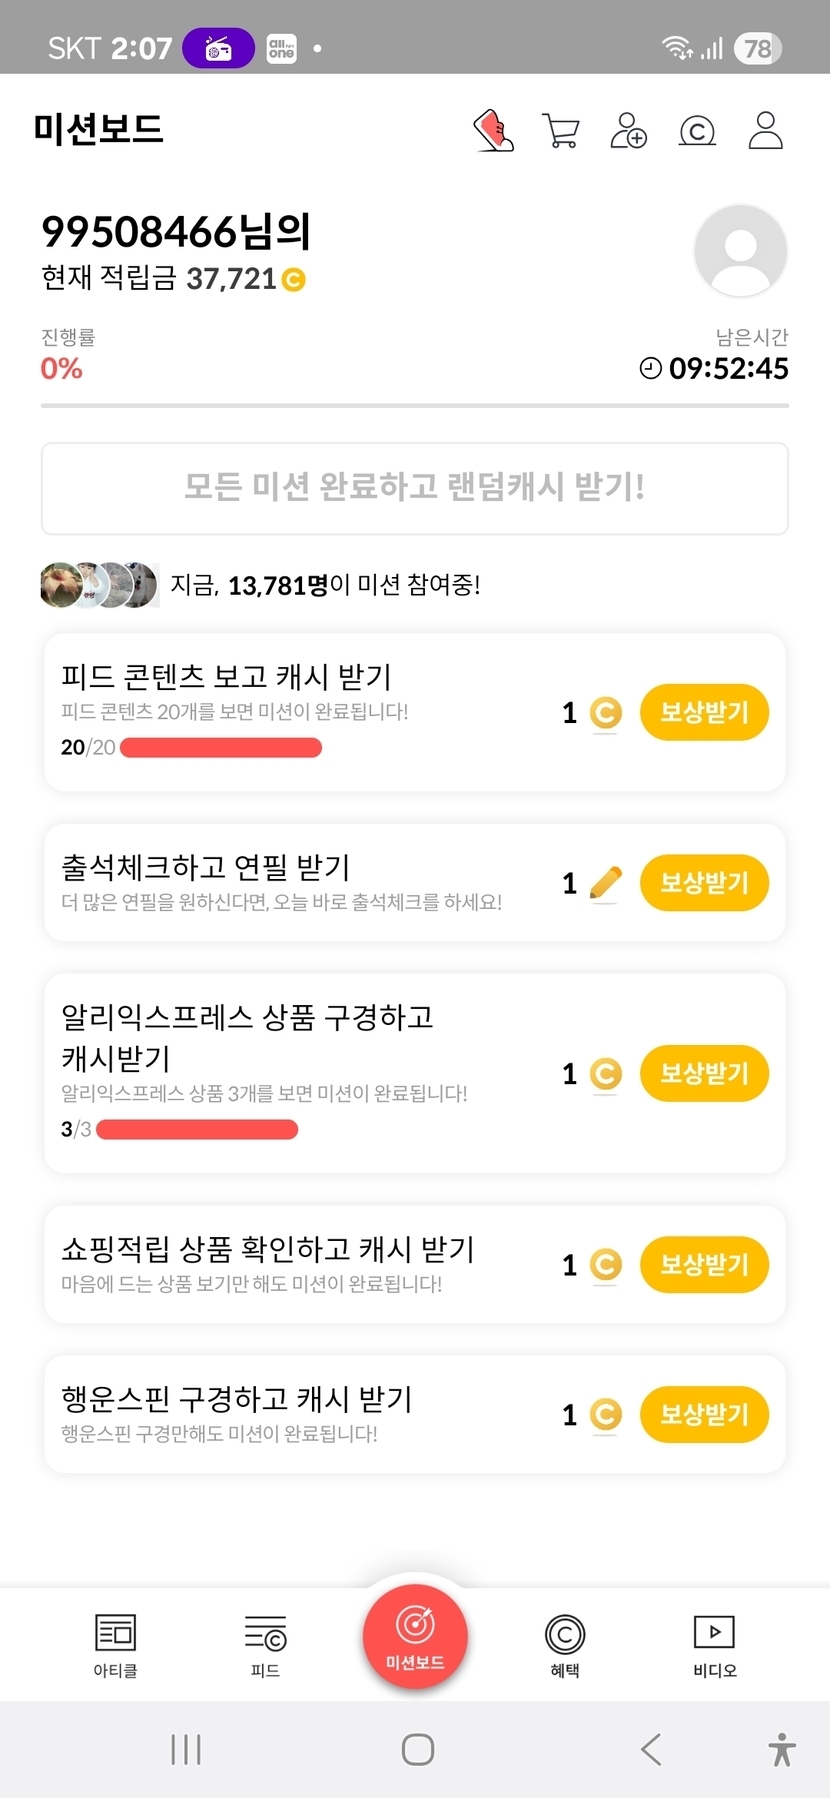Screen dimensions: 830x1798
Task: Claim reward for 쇼핑적립 mission
Action: 704,1265
